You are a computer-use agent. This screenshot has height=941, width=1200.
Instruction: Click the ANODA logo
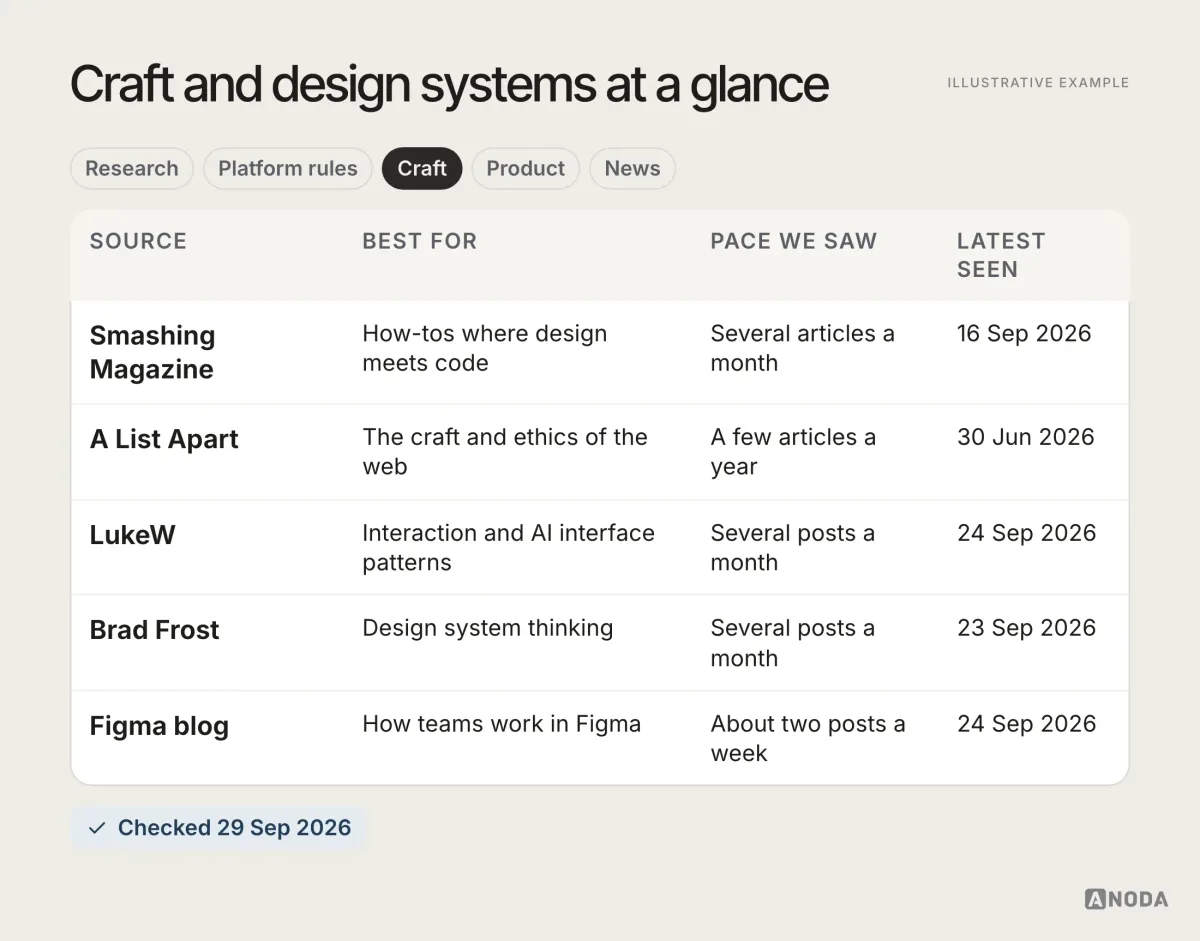tap(1126, 899)
